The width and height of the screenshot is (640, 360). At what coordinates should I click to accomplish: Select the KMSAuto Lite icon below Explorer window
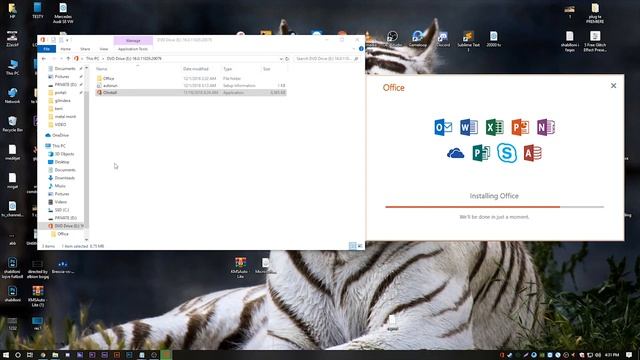point(240,268)
